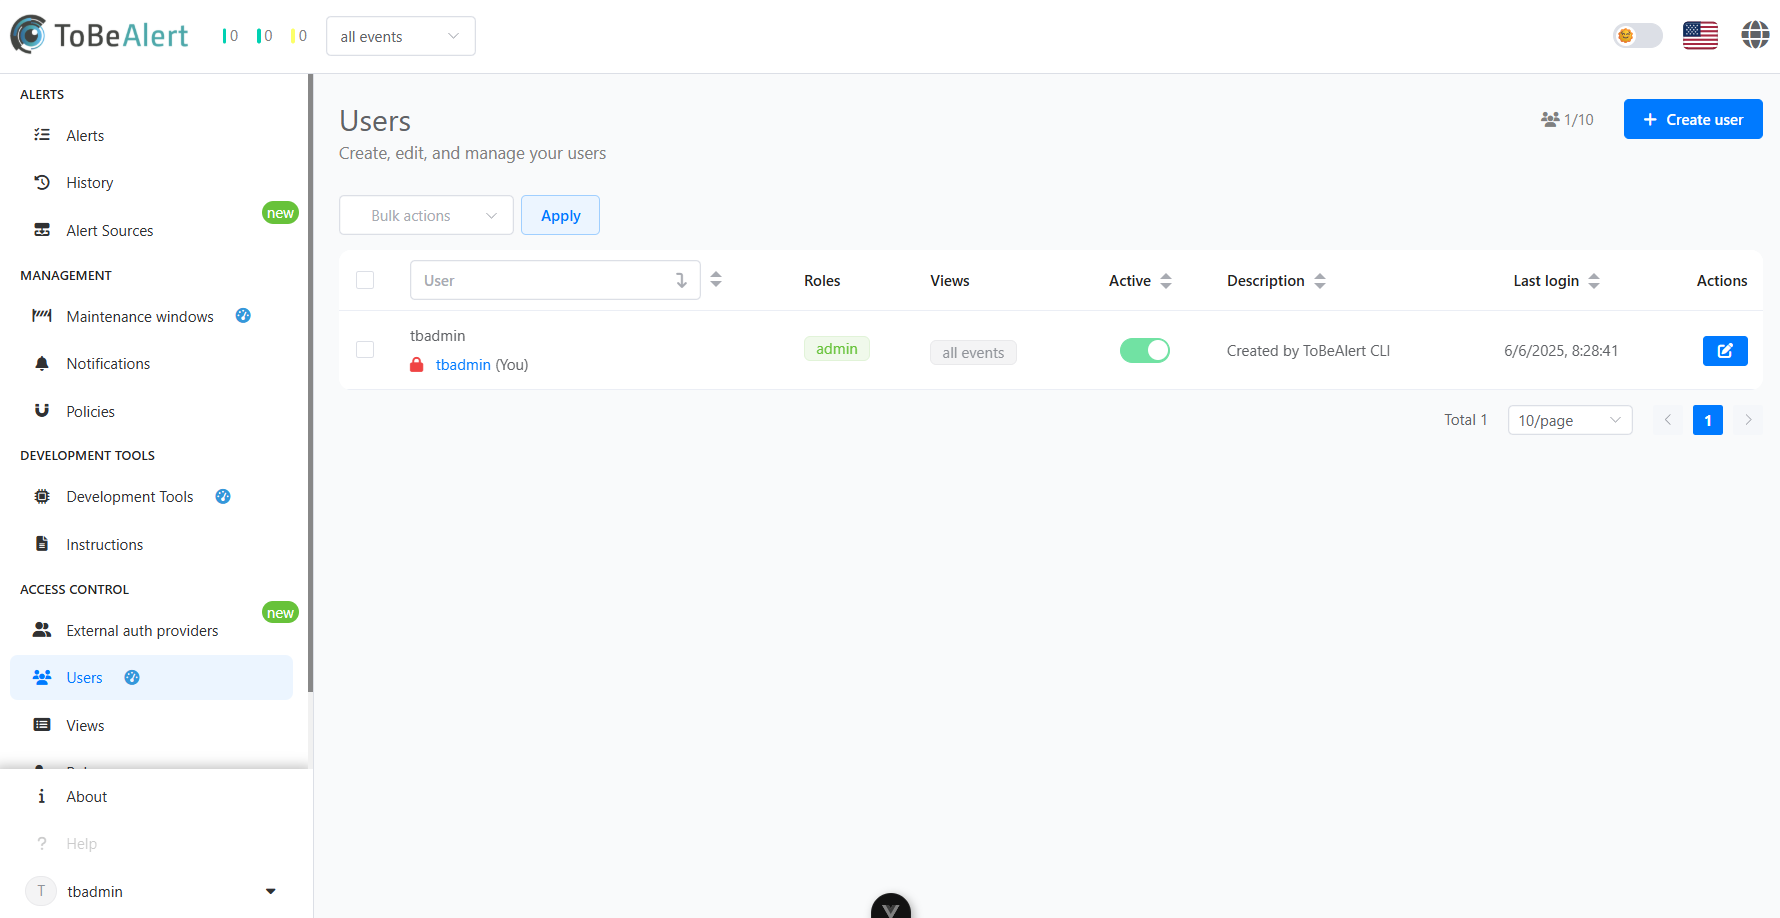Click the Instructions document icon
1780x918 pixels.
tap(42, 544)
